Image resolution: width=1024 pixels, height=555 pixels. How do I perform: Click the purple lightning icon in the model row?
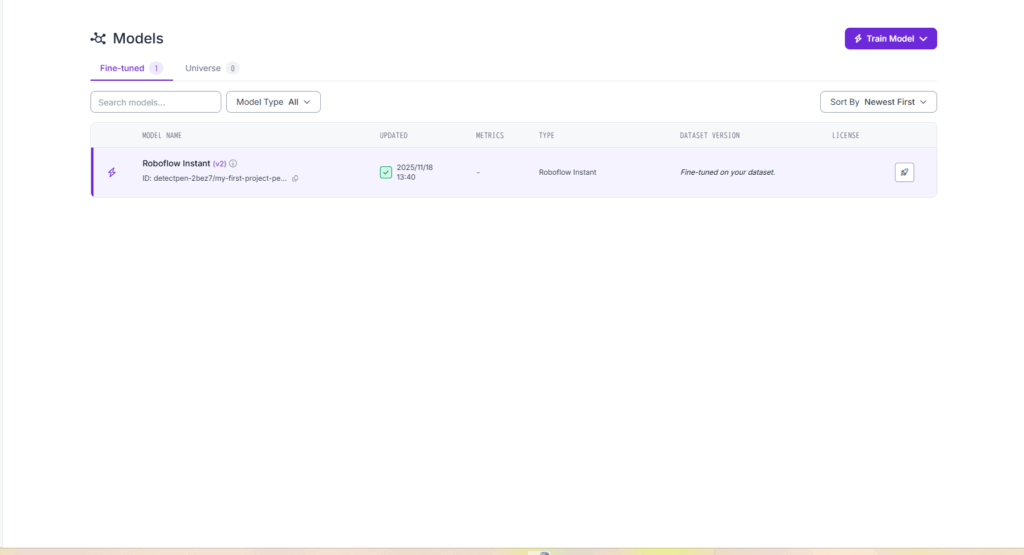[x=112, y=172]
